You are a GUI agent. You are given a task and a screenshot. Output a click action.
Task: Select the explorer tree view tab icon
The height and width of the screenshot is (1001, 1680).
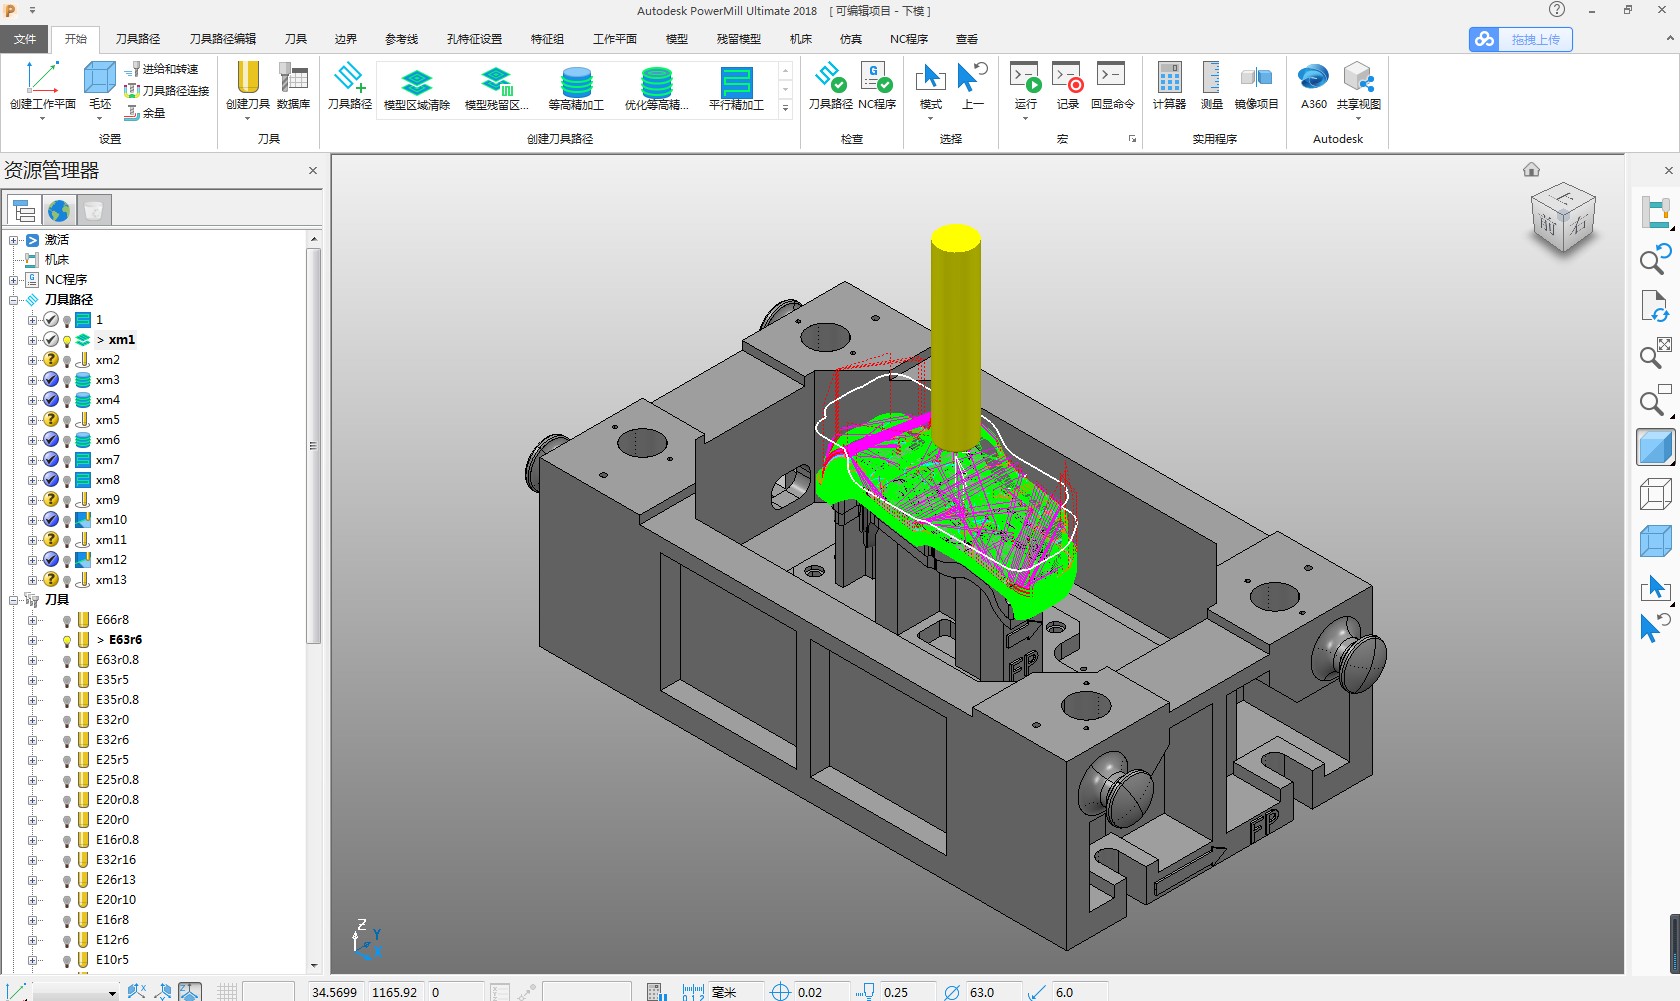[x=24, y=211]
